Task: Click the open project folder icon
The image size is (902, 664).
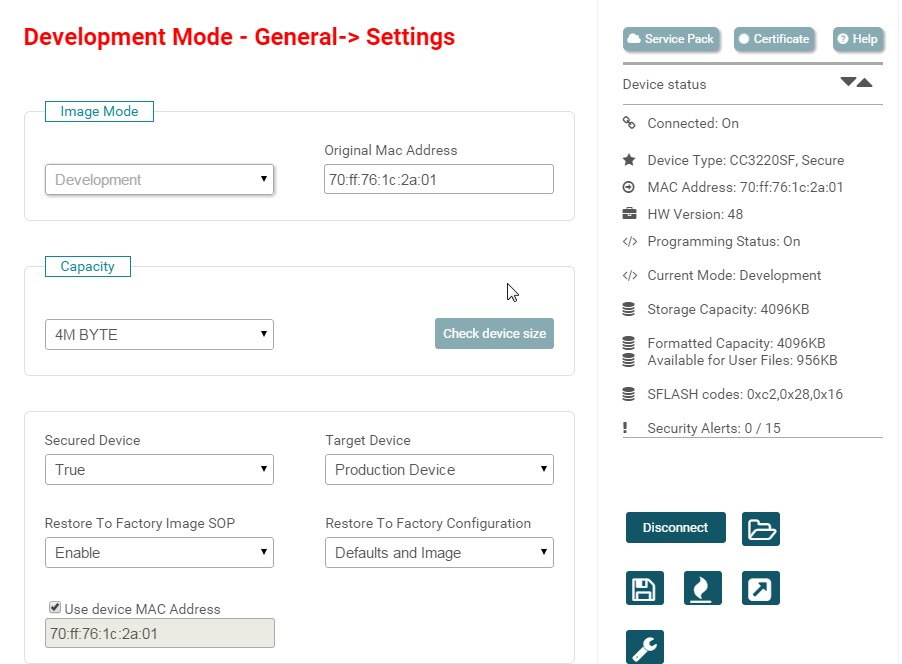Action: tap(760, 529)
